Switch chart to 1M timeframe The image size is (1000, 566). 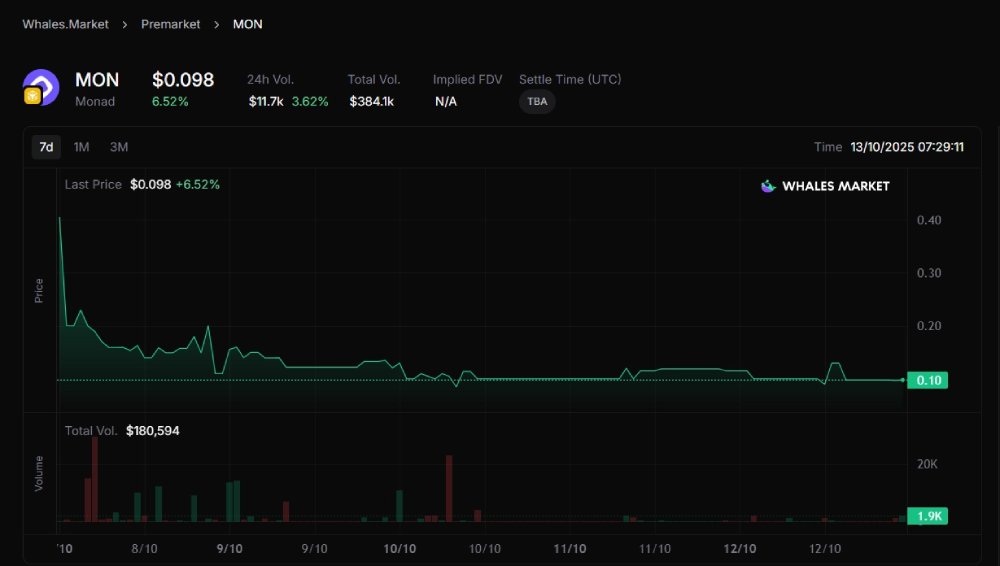[82, 147]
